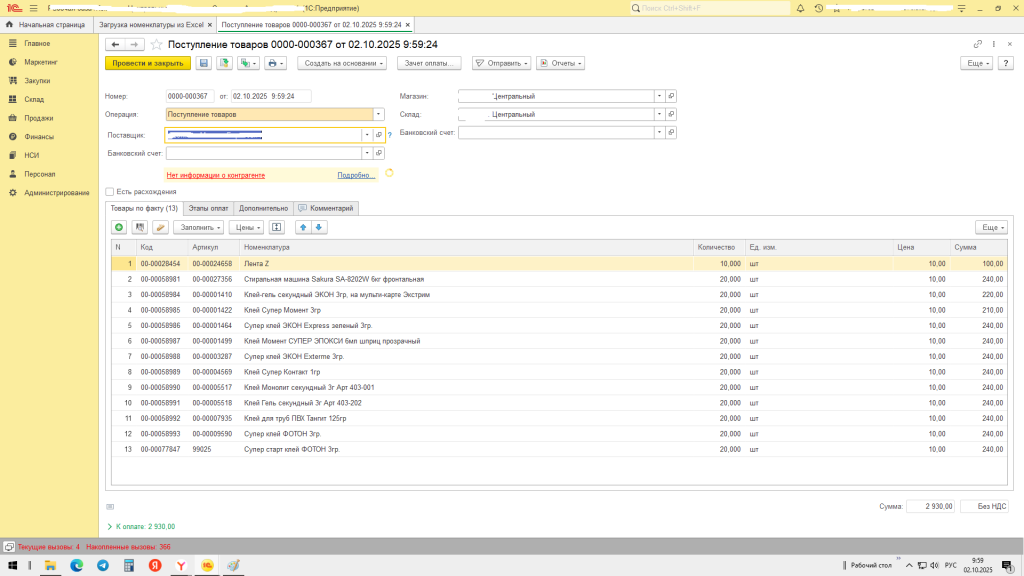
Task: Expand the Операция dropdown
Action: click(x=378, y=114)
